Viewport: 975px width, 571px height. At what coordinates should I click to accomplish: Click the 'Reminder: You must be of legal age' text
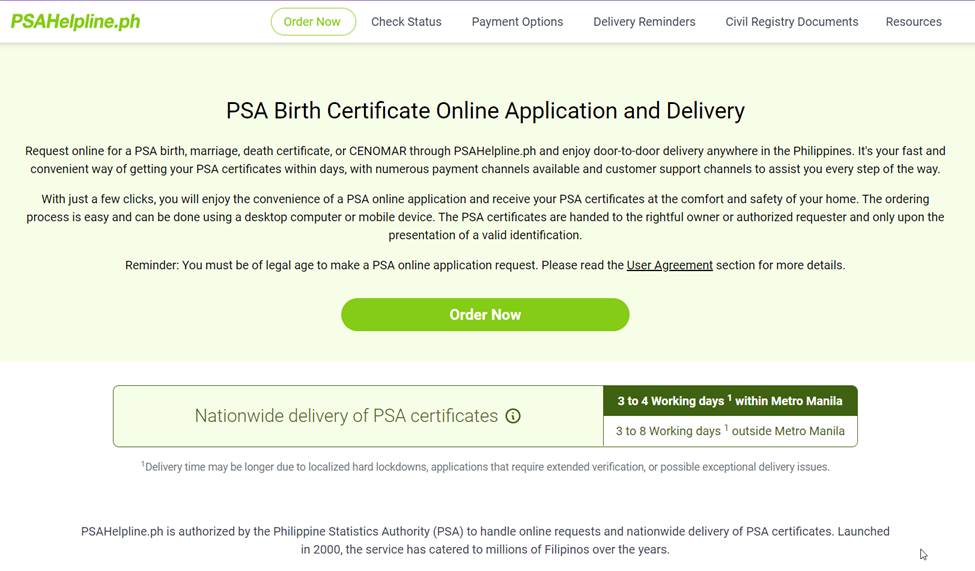tap(485, 265)
